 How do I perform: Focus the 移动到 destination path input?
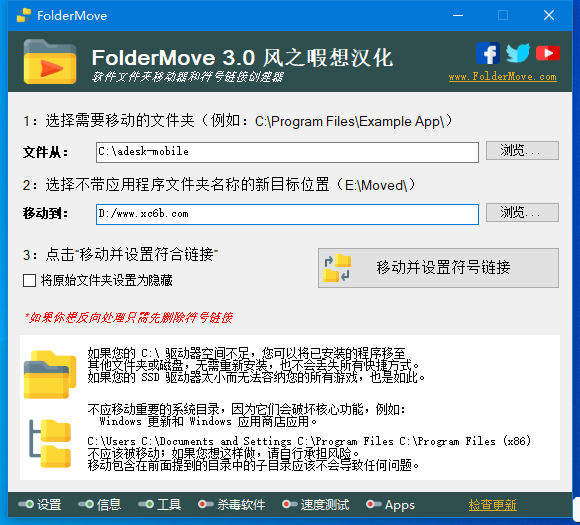[287, 214]
